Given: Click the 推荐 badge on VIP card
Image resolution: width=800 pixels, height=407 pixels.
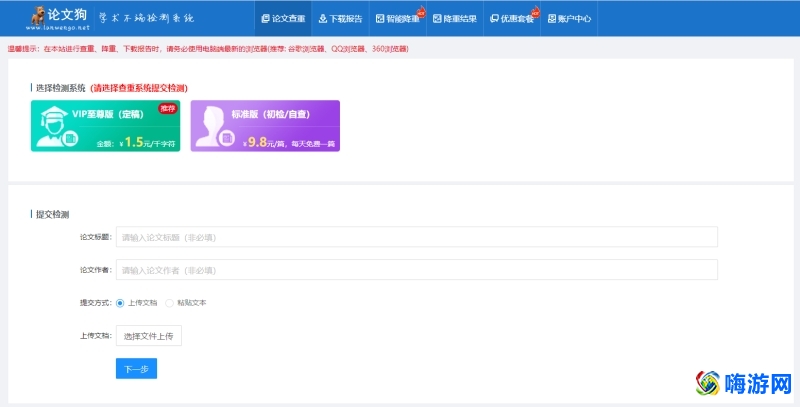Looking at the screenshot, I should (167, 108).
